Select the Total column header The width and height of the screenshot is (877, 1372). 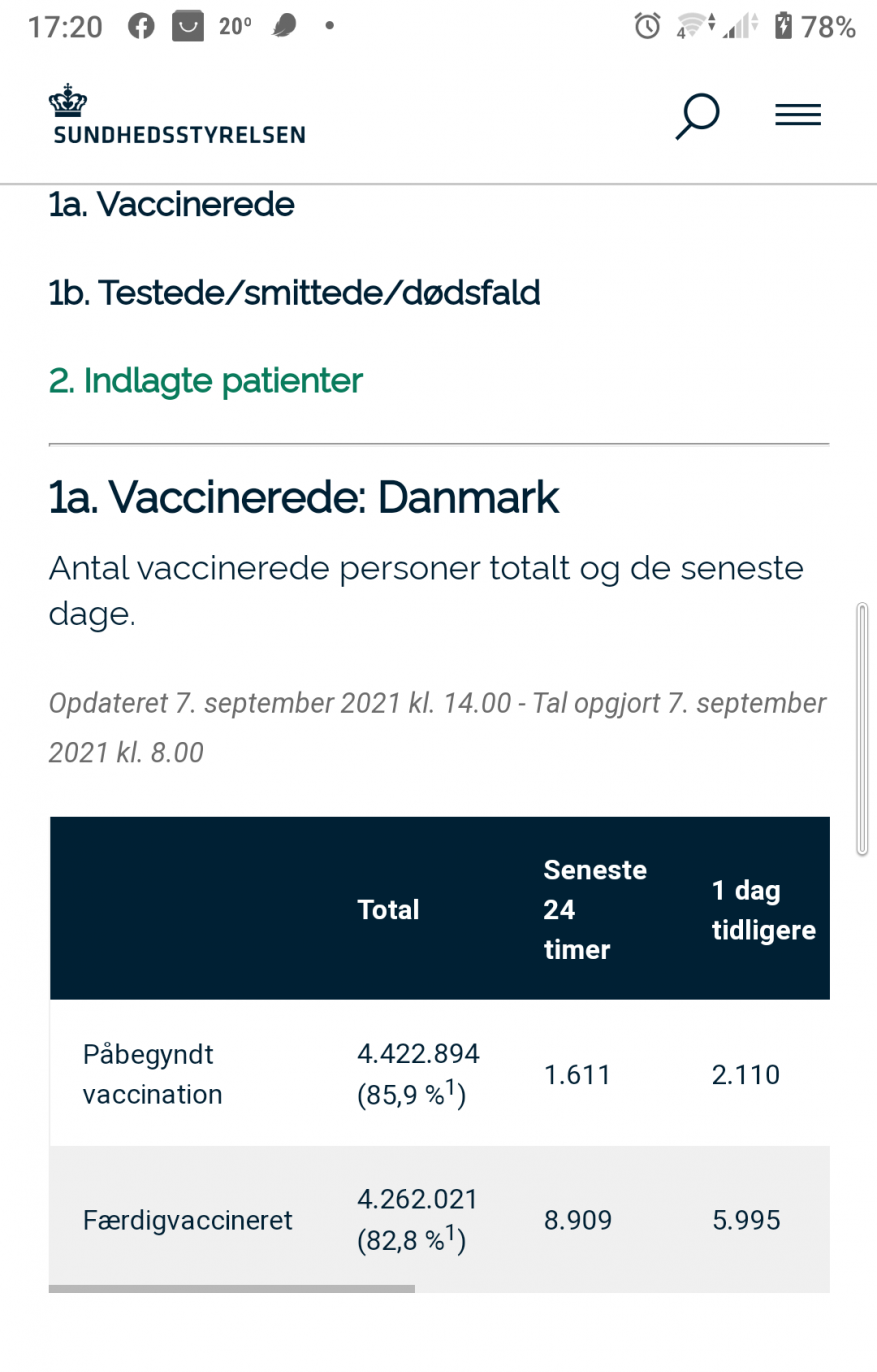pos(388,910)
